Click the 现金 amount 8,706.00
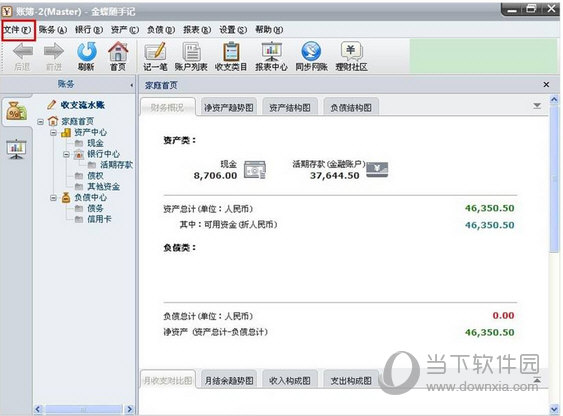 [x=215, y=175]
